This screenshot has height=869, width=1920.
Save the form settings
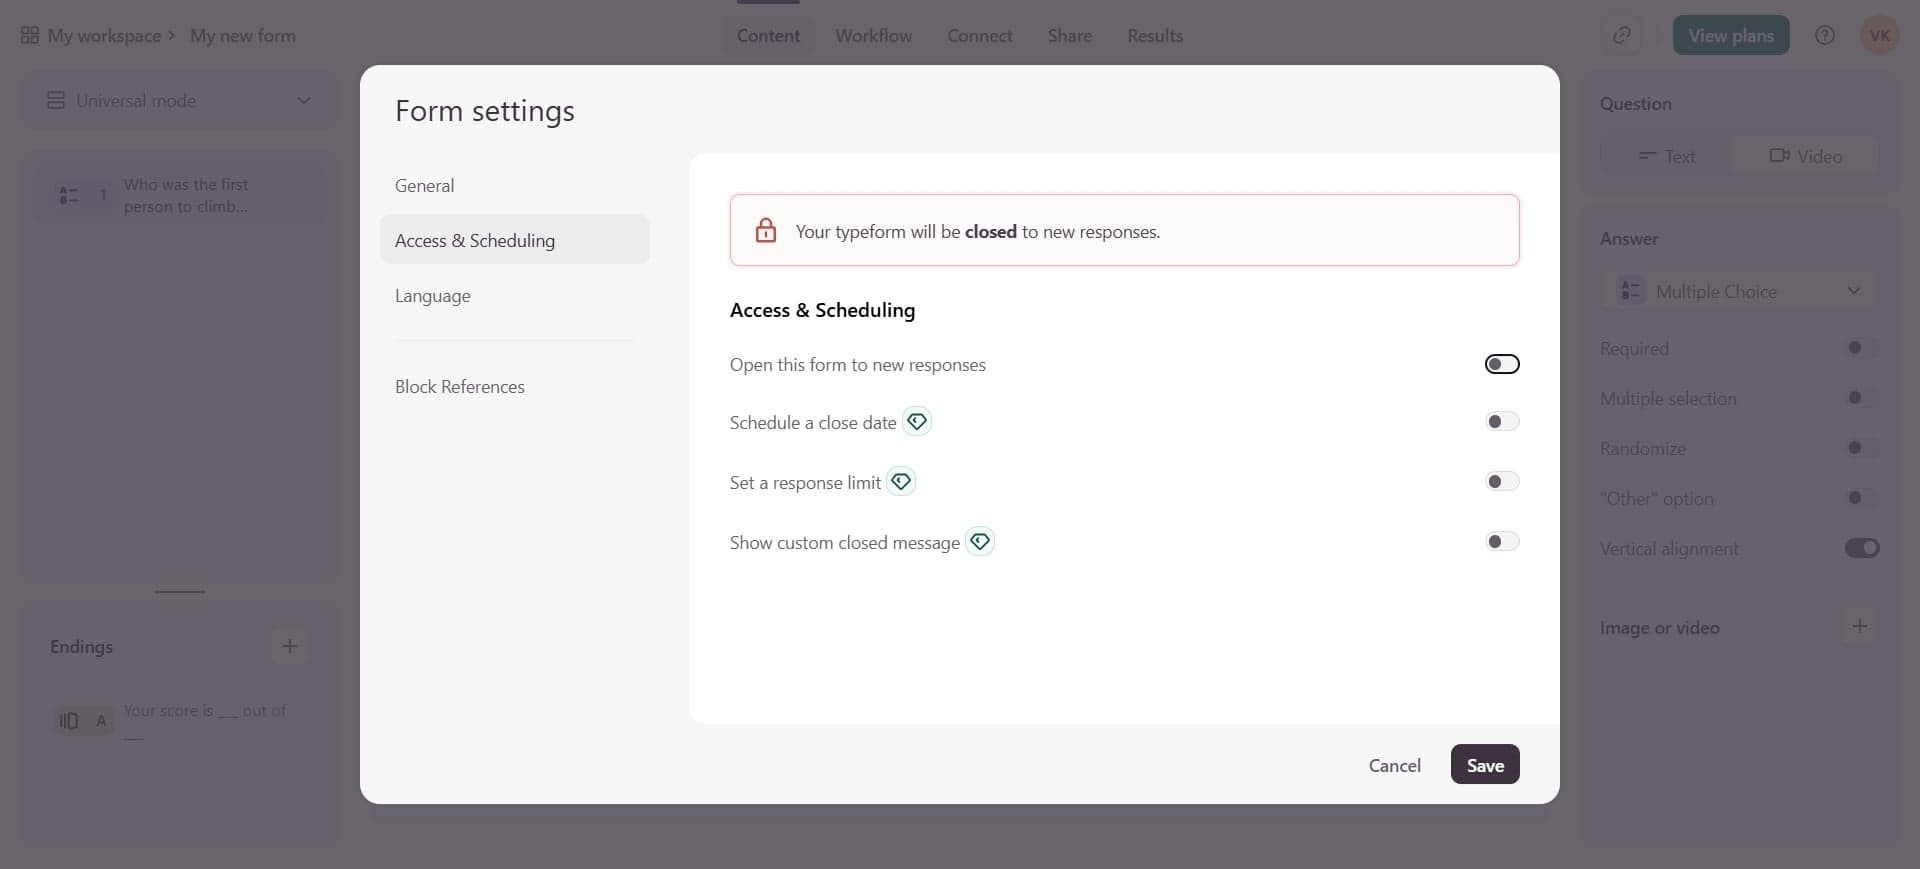coord(1484,765)
